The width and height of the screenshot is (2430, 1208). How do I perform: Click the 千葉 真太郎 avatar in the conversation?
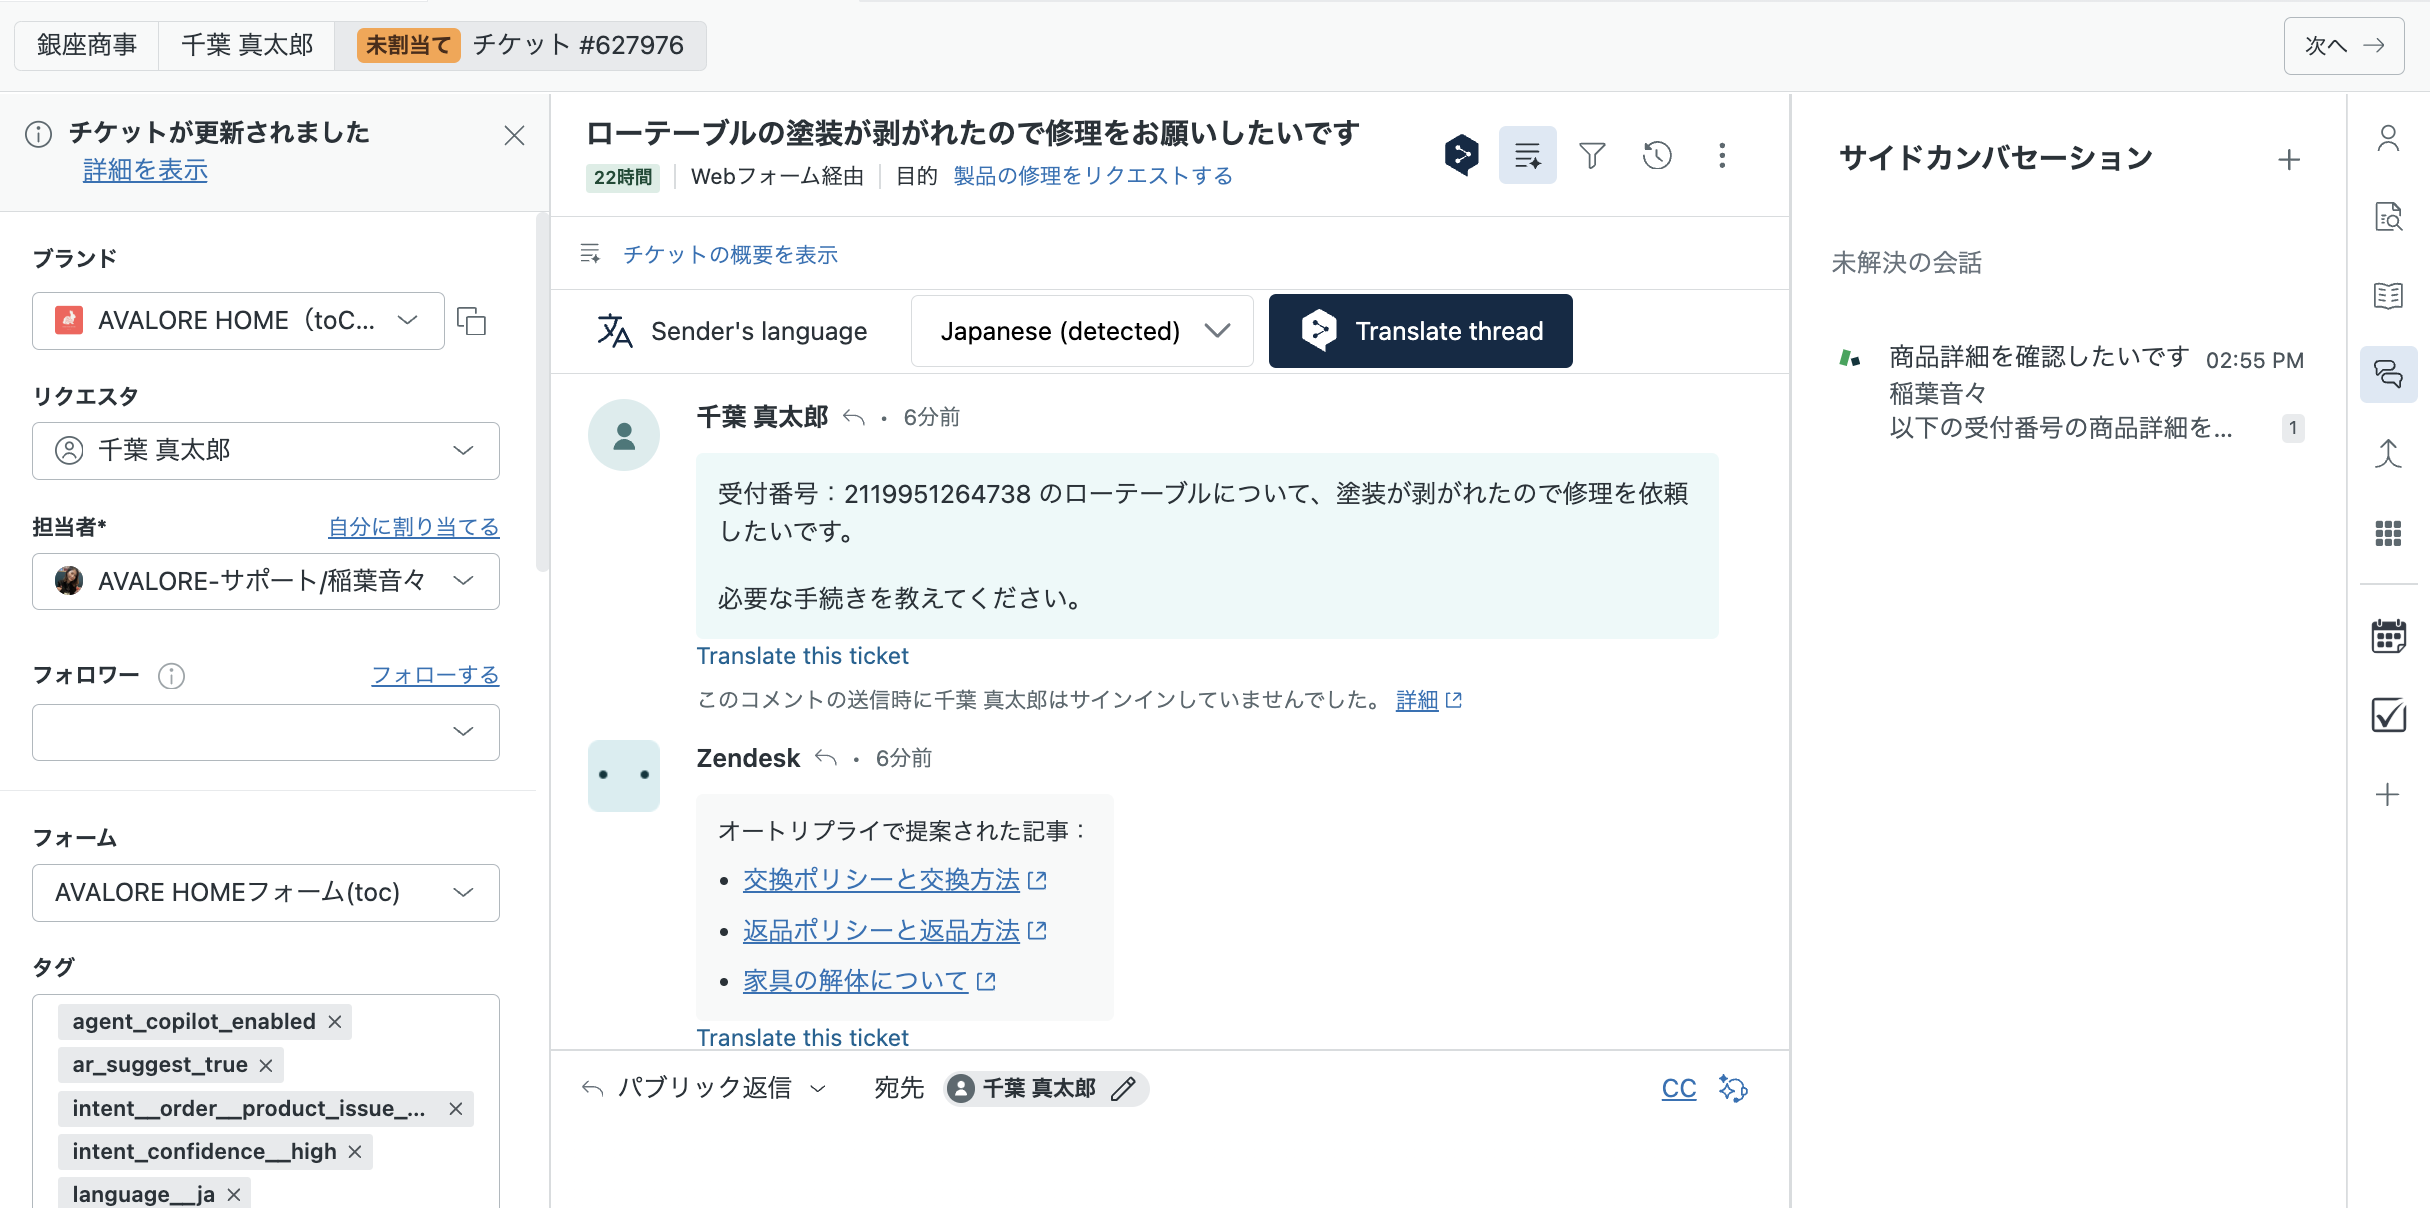[623, 435]
